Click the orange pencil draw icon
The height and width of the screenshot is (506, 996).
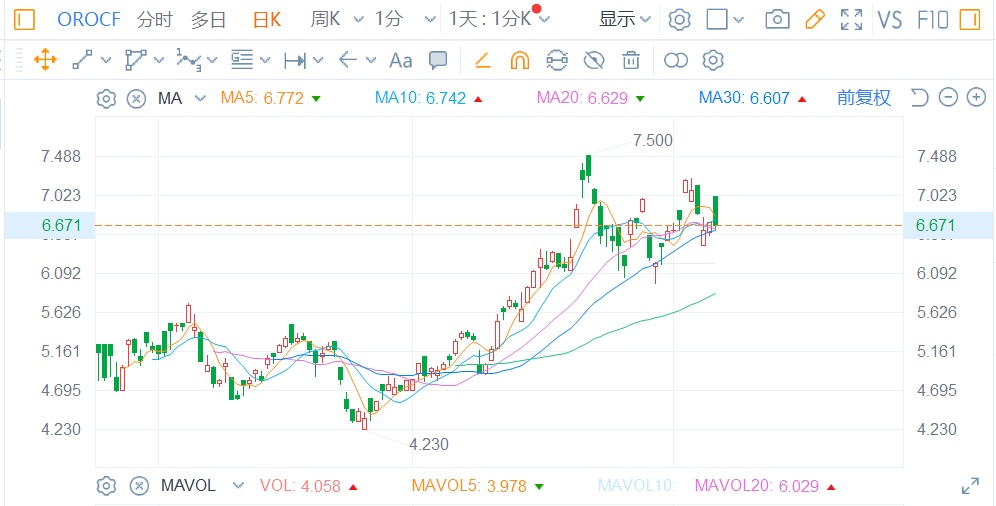814,19
